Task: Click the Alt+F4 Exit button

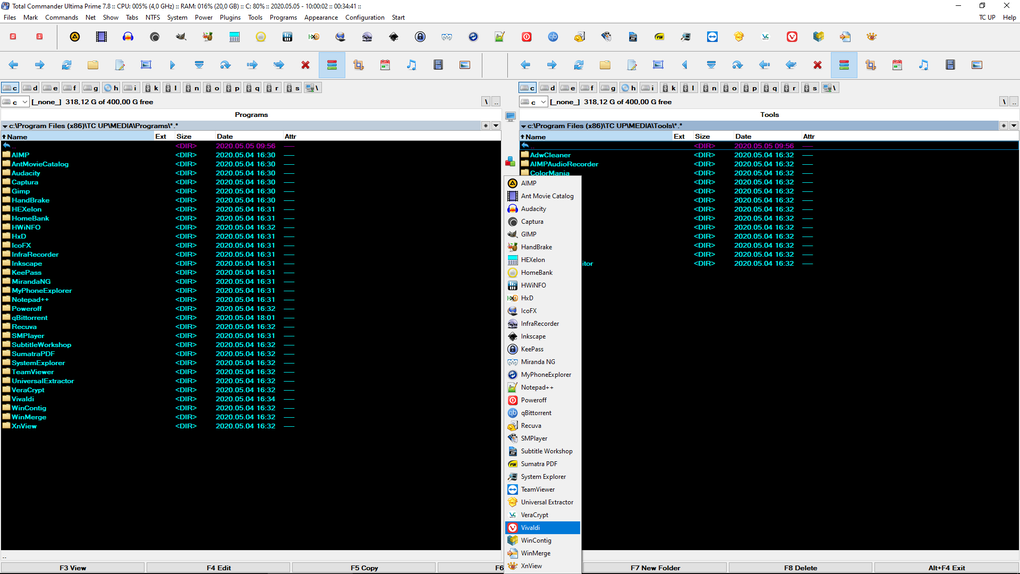Action: (x=946, y=568)
